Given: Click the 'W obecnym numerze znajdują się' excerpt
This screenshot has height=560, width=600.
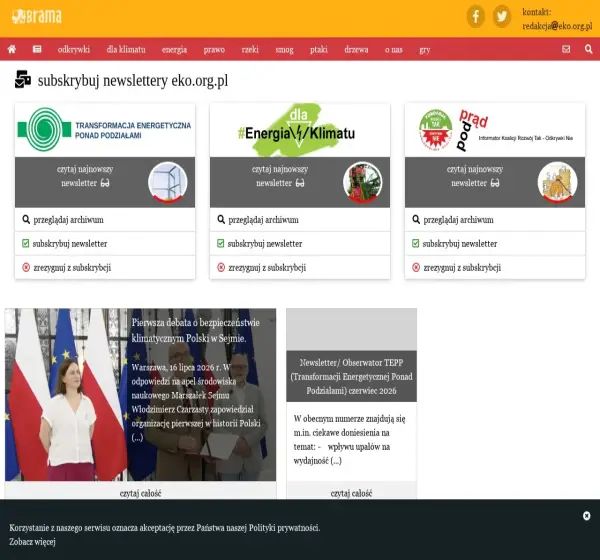Looking at the screenshot, I should point(349,440).
